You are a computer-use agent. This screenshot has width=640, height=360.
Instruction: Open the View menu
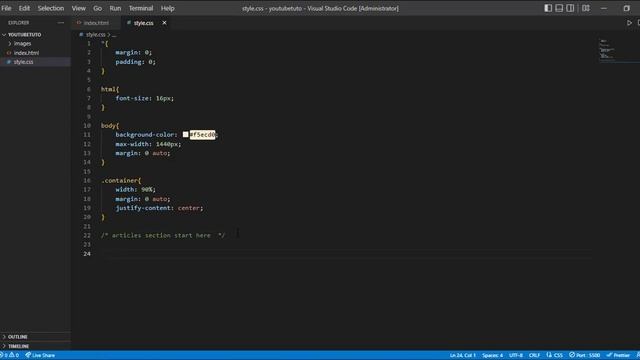point(79,8)
